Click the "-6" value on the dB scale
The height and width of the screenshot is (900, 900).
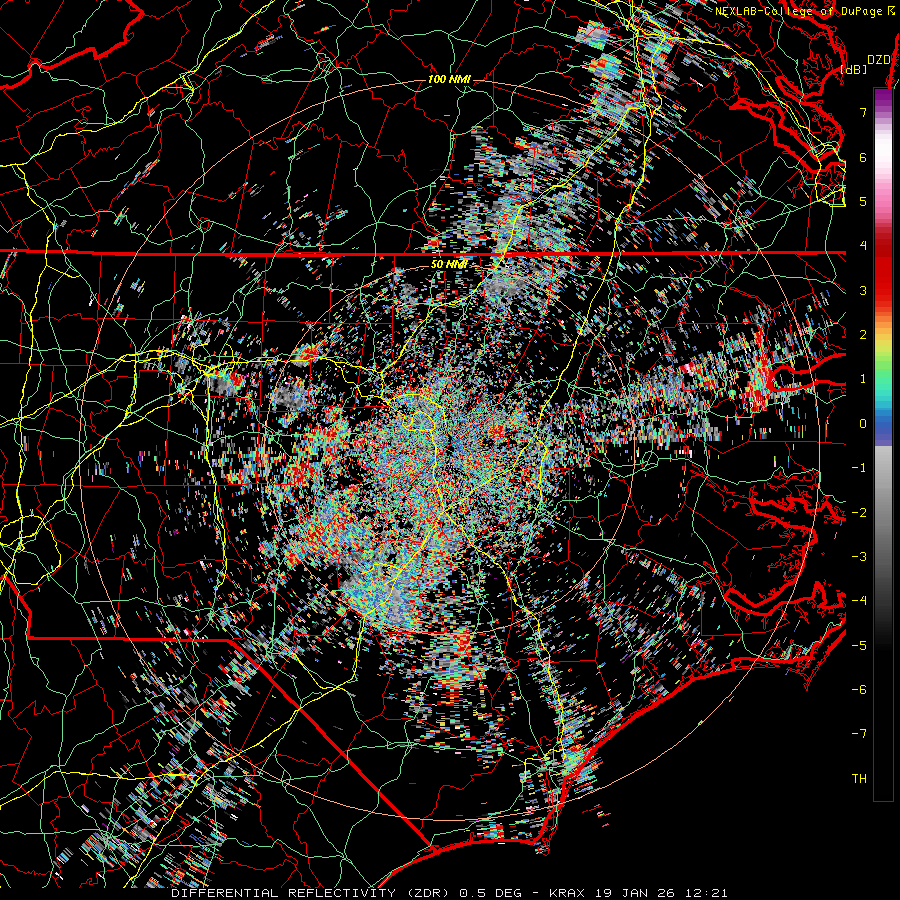click(859, 690)
